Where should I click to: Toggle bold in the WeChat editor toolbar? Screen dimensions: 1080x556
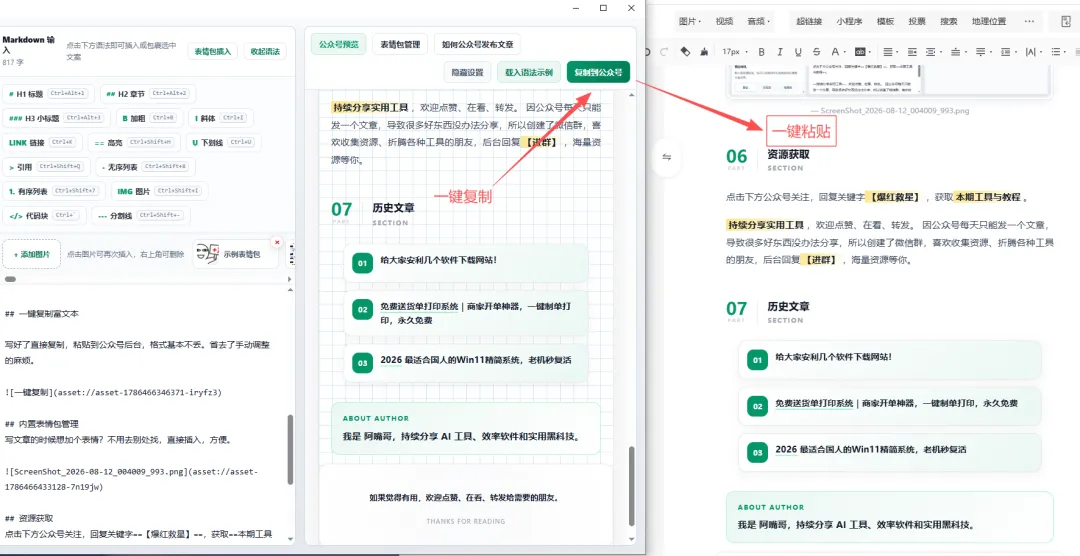pos(761,52)
